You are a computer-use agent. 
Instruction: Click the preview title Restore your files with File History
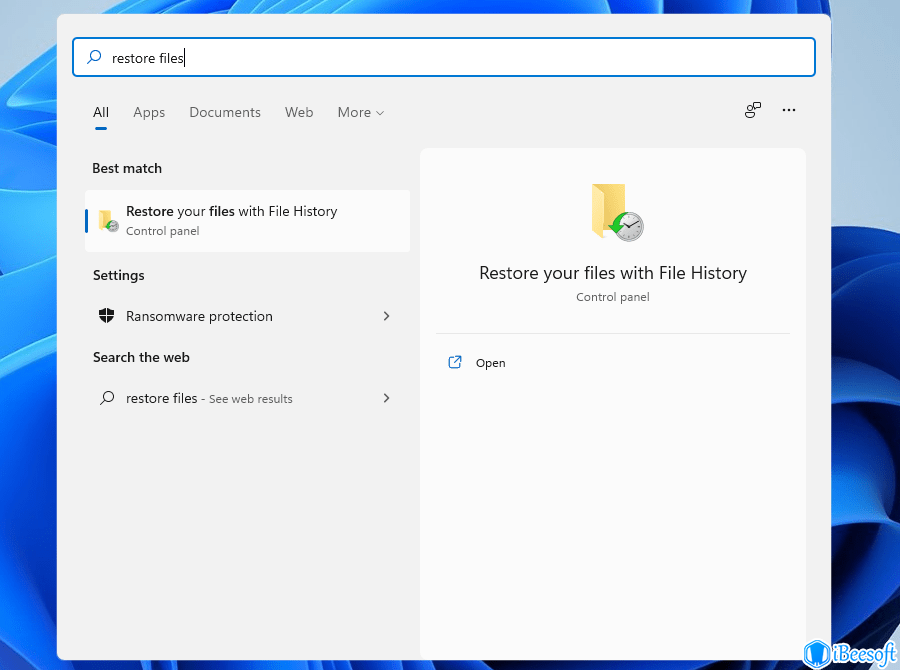pos(613,273)
